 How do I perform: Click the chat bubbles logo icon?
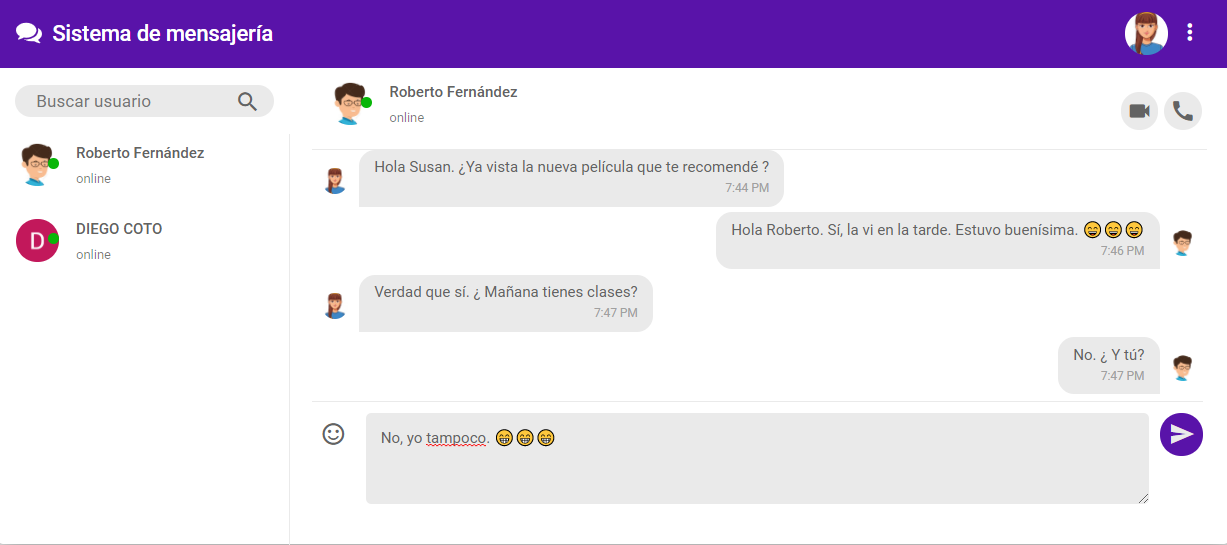pyautogui.click(x=29, y=34)
